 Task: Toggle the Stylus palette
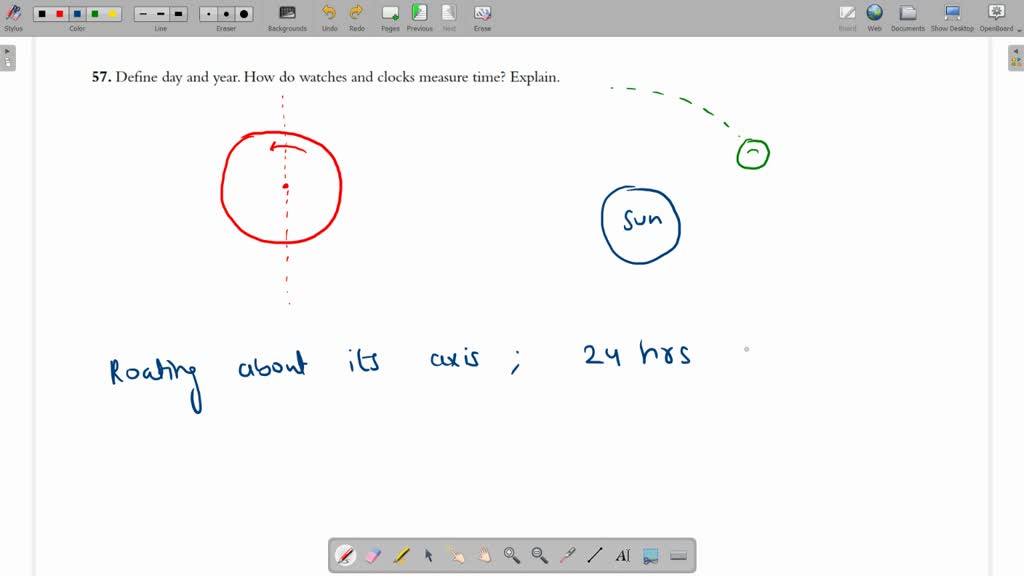point(13,14)
